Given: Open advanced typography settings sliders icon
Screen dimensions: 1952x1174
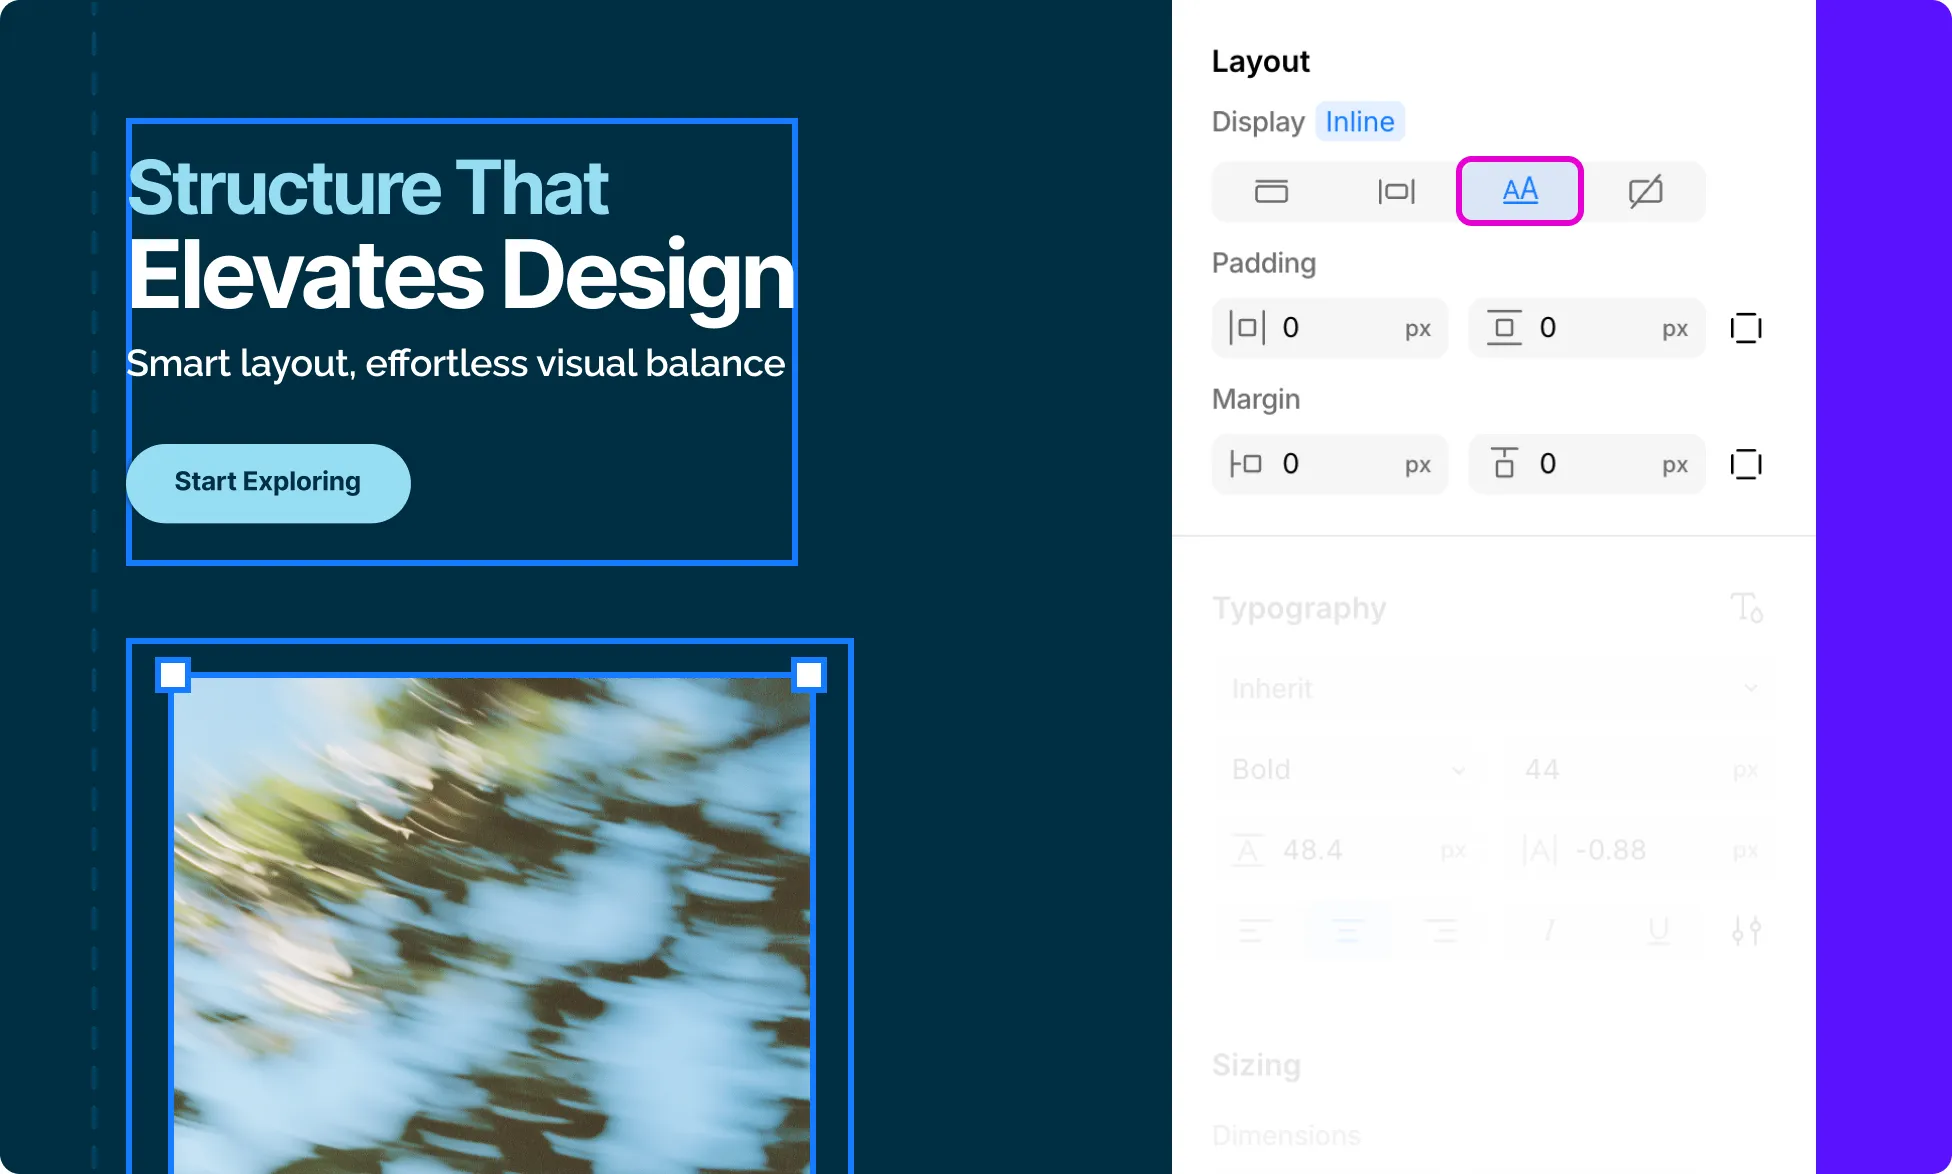Looking at the screenshot, I should coord(1747,931).
